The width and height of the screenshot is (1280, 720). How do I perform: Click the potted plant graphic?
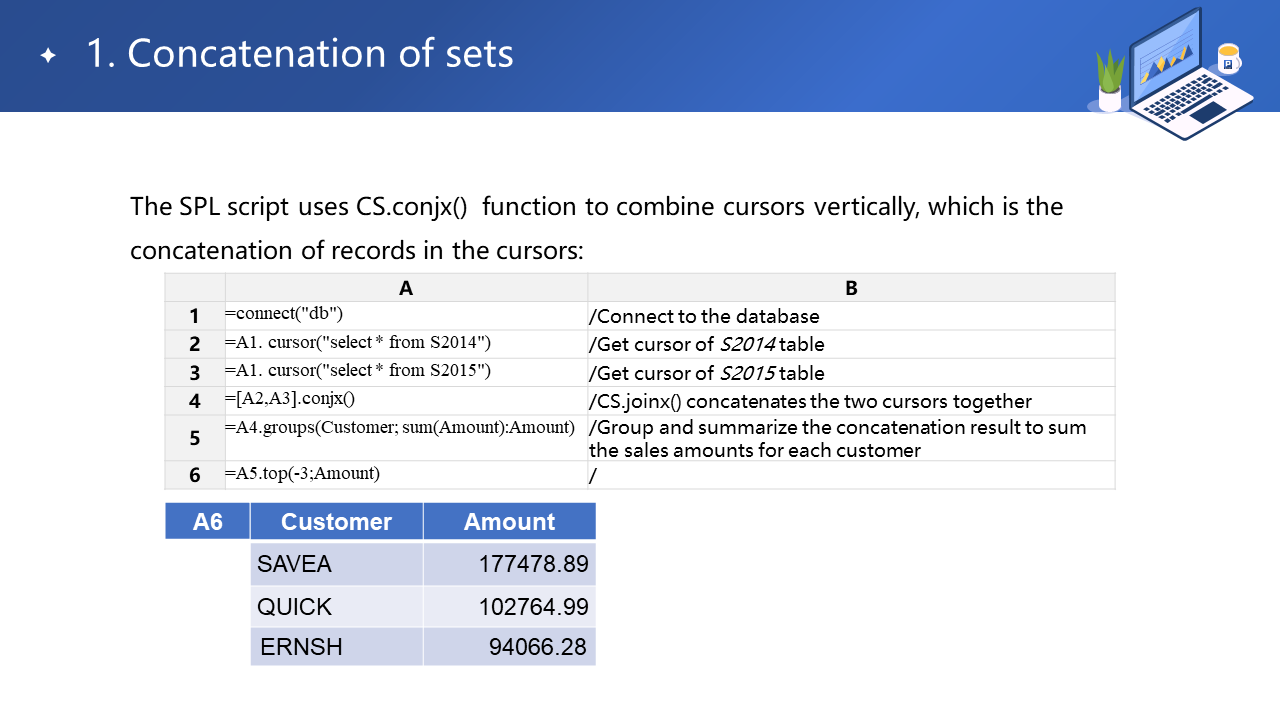(x=1110, y=82)
